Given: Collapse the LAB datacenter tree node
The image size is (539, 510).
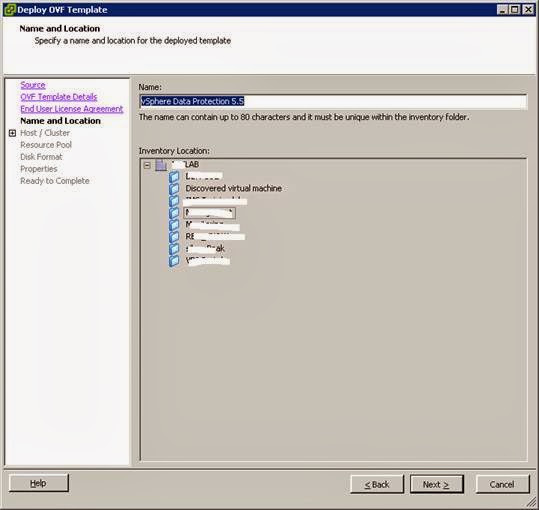Looking at the screenshot, I should point(147,165).
